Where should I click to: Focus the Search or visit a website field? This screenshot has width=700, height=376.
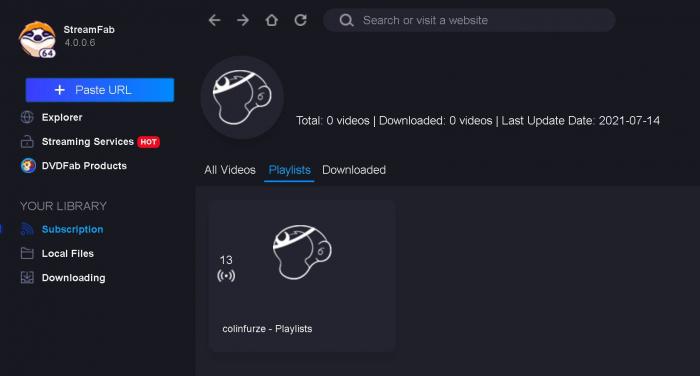click(x=469, y=20)
